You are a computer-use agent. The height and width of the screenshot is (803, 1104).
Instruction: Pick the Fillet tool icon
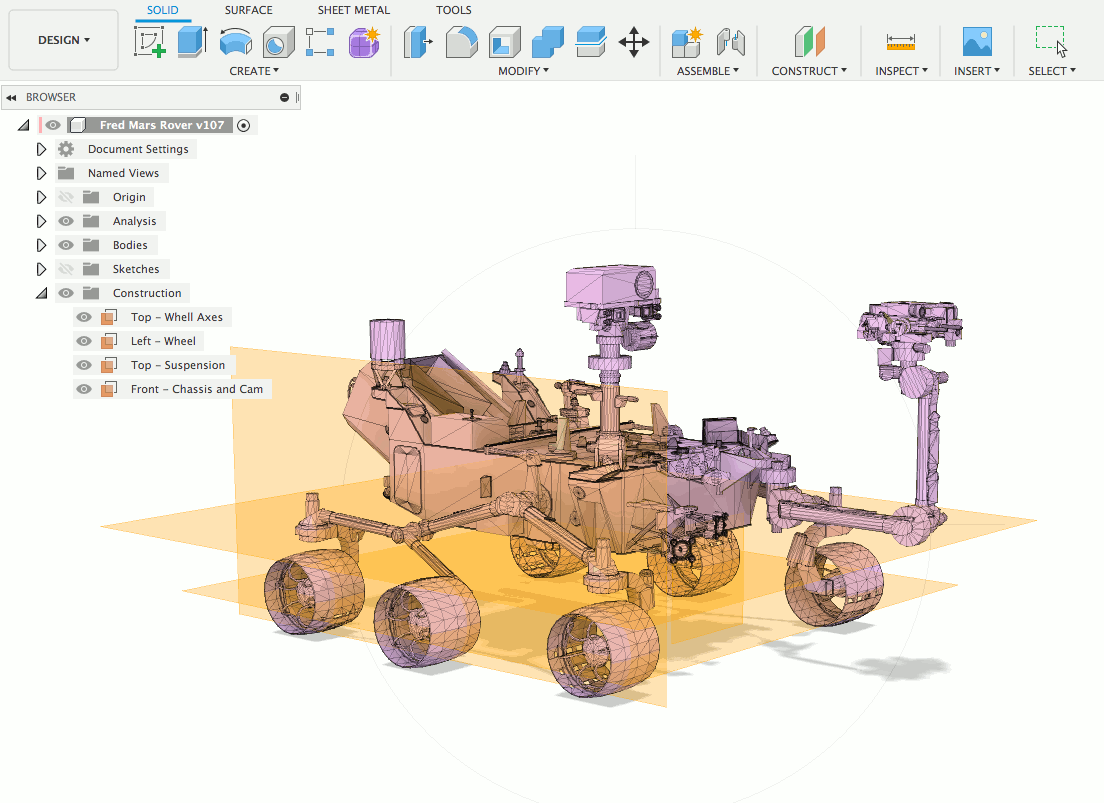click(x=461, y=42)
